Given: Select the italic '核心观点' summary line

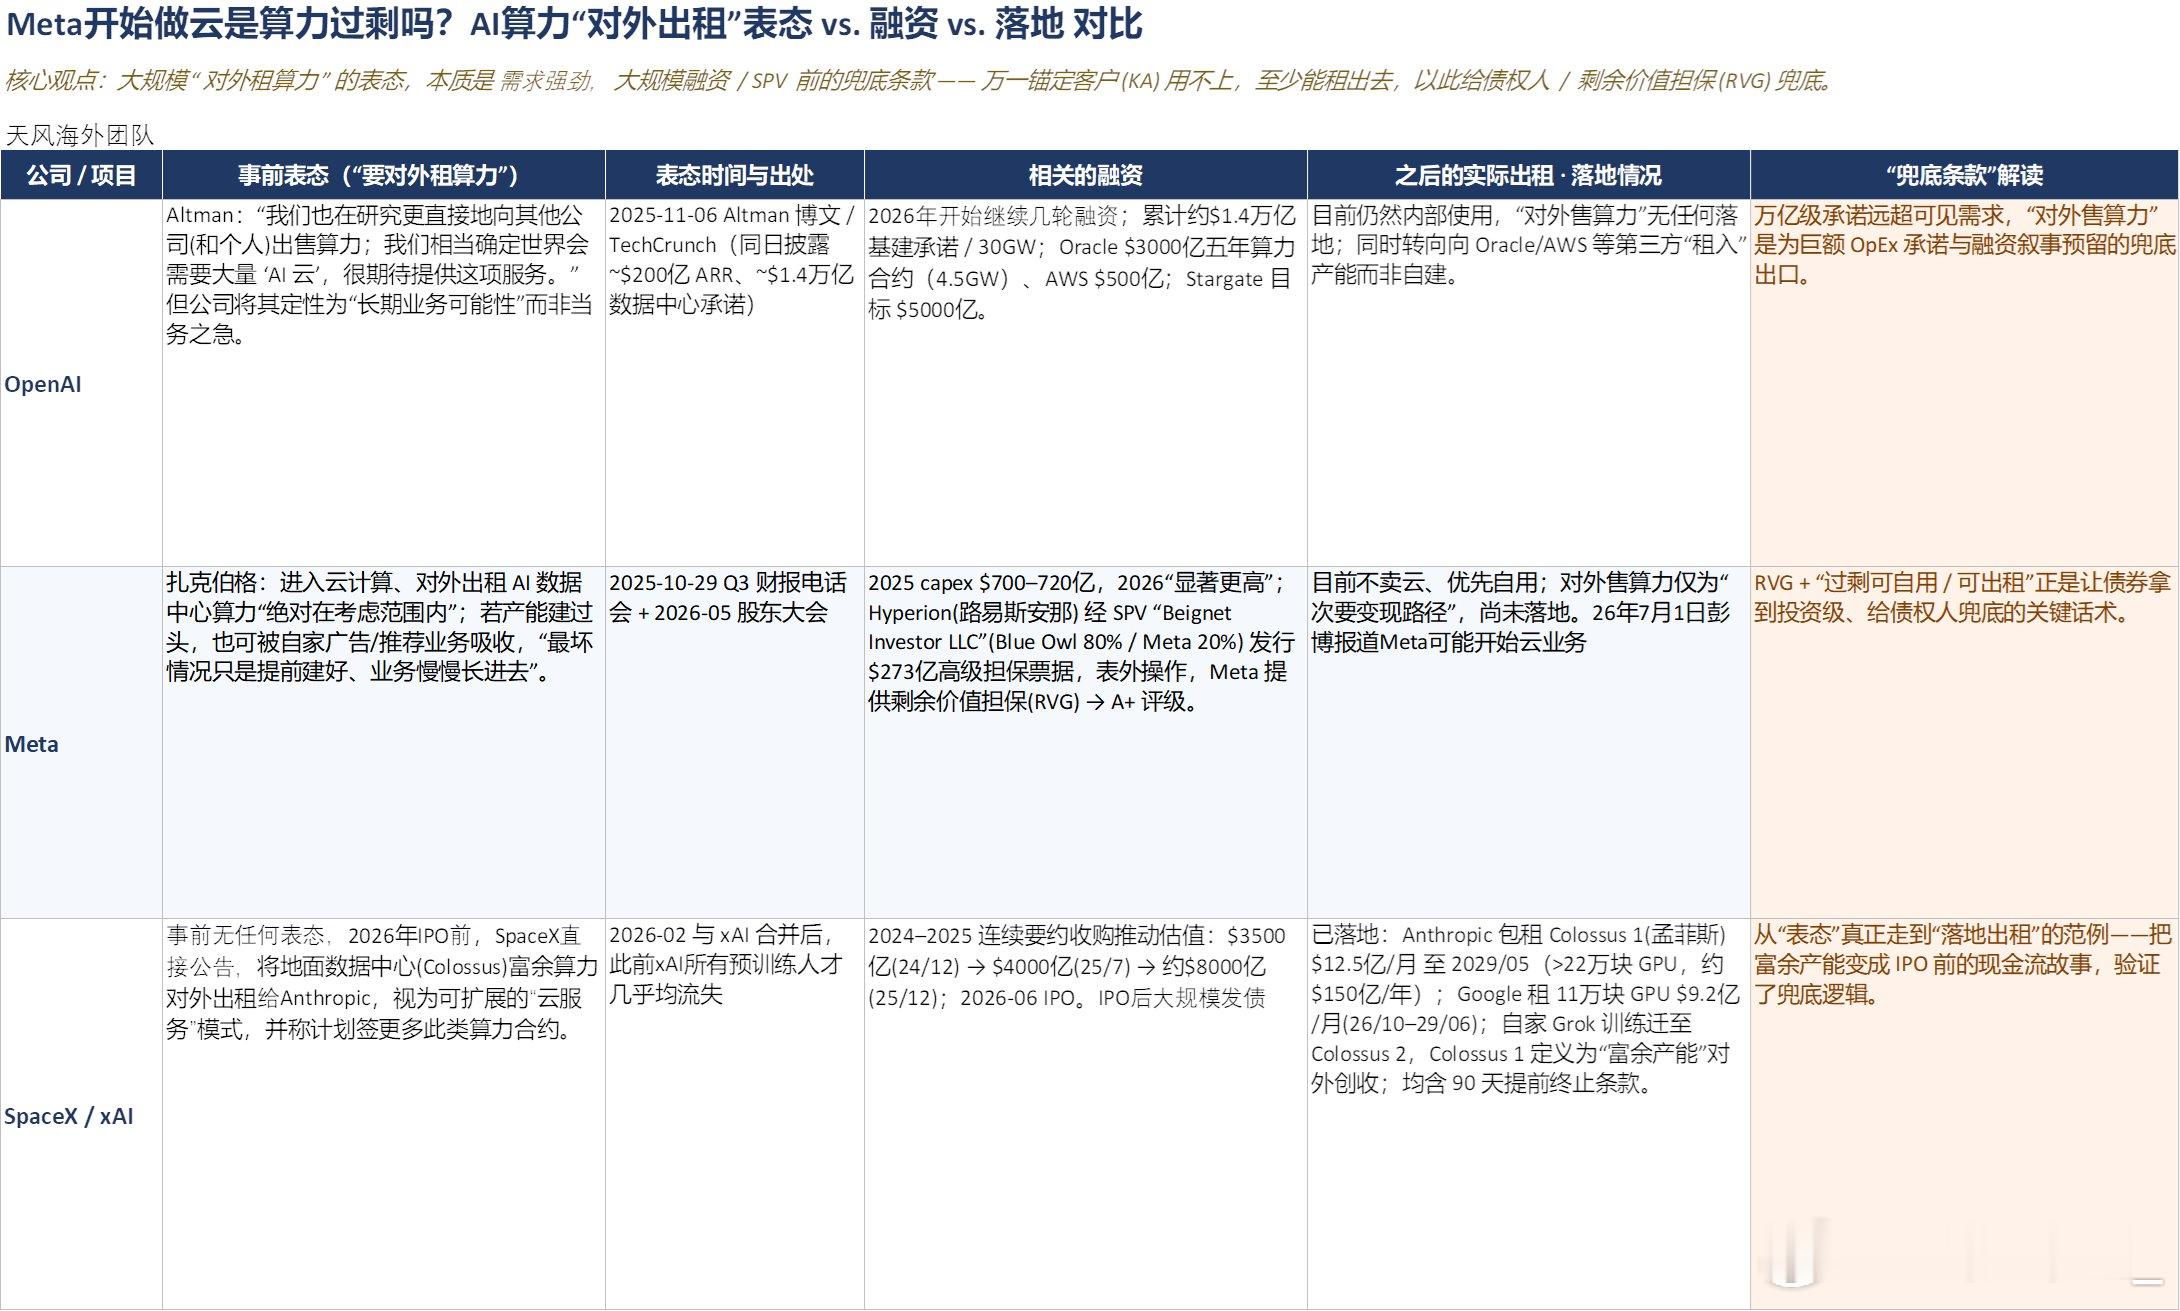Looking at the screenshot, I should coord(920,81).
